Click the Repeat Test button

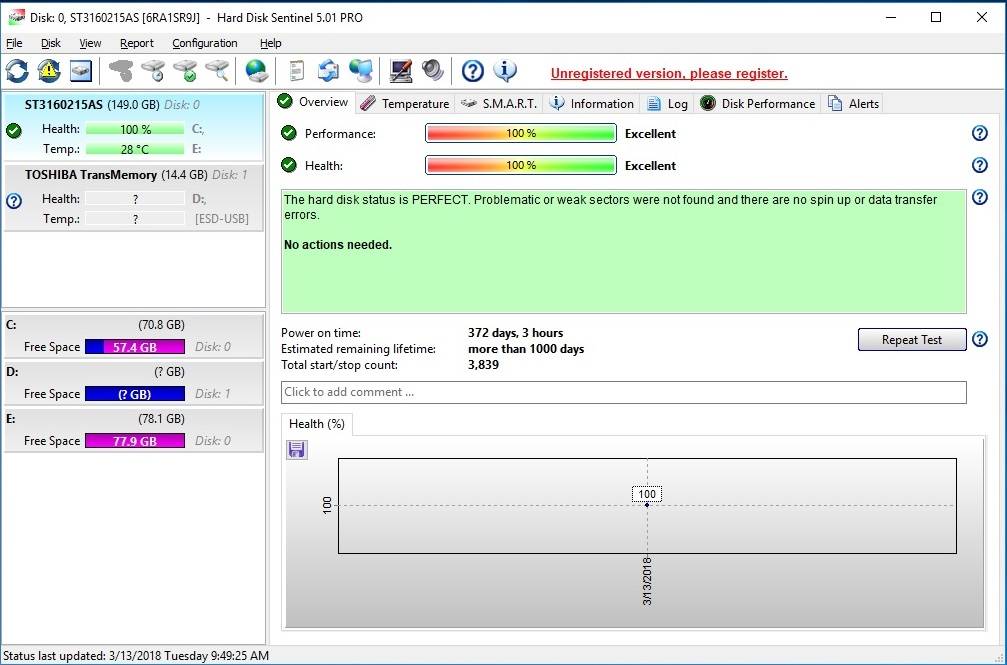(912, 339)
